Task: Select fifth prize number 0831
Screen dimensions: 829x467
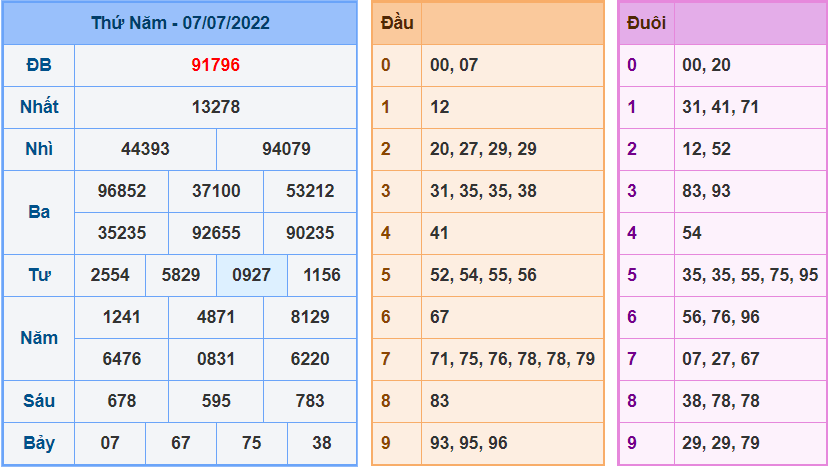Action: coord(216,359)
